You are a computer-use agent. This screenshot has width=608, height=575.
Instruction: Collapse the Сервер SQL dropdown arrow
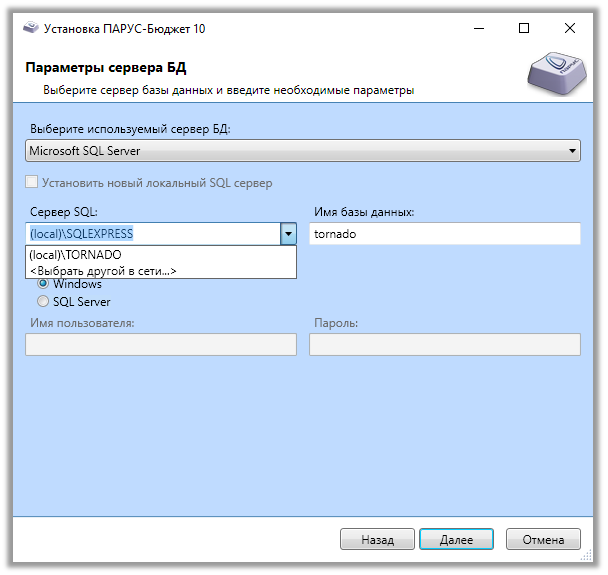coord(288,234)
